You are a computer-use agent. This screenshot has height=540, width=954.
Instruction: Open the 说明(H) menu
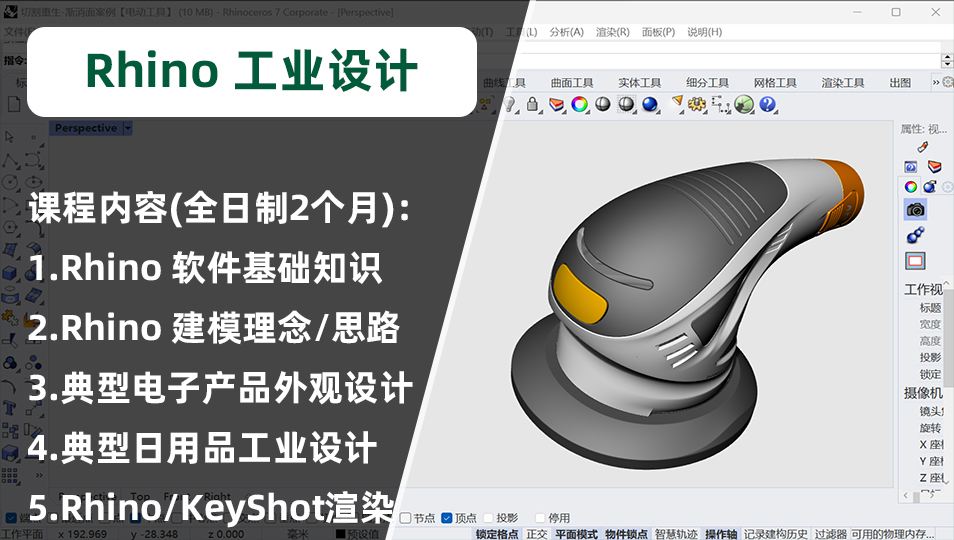705,32
